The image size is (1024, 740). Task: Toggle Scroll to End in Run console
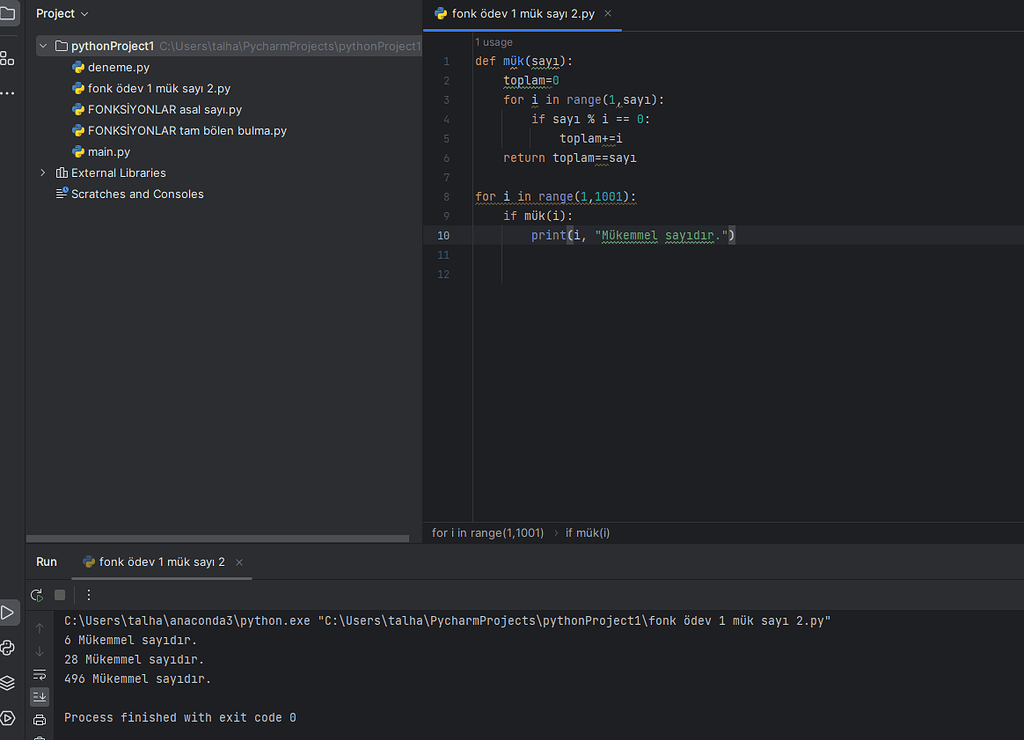tap(40, 696)
